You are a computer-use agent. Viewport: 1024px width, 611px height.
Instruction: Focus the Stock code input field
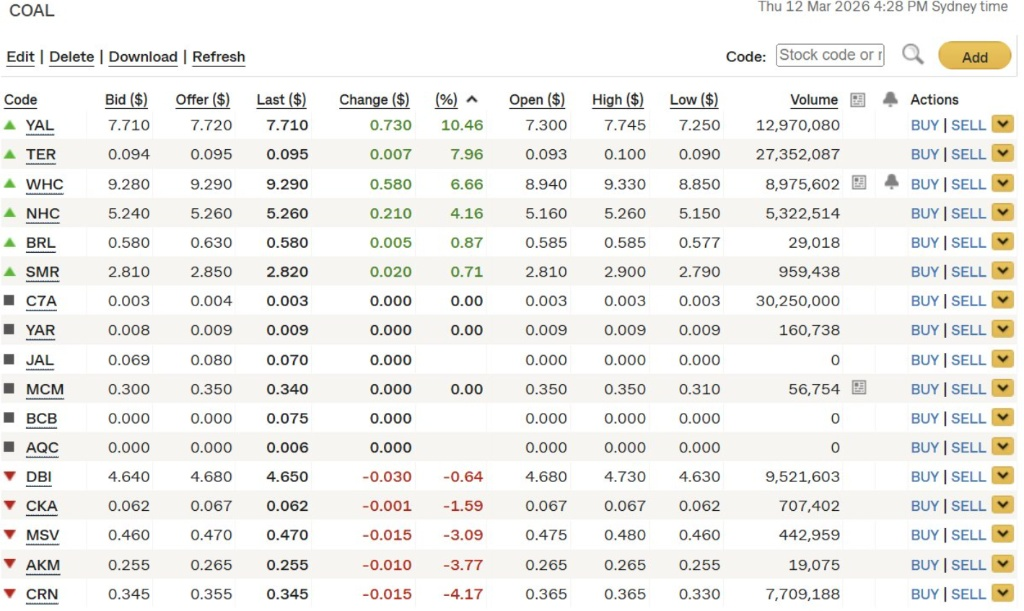tap(830, 55)
